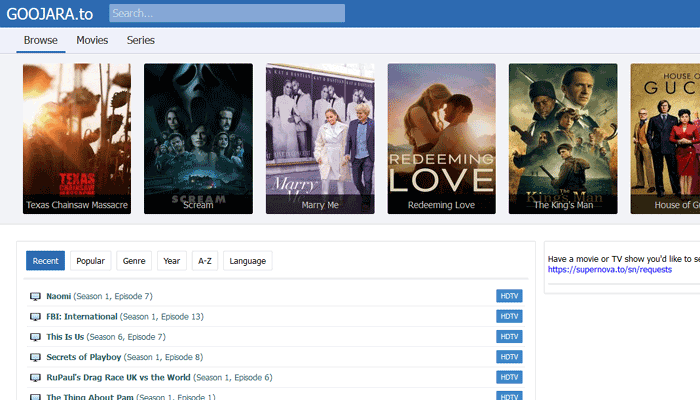Open the Texas Chainsaw Massacre poster
Screen dimensions: 700x400
[x=77, y=138]
